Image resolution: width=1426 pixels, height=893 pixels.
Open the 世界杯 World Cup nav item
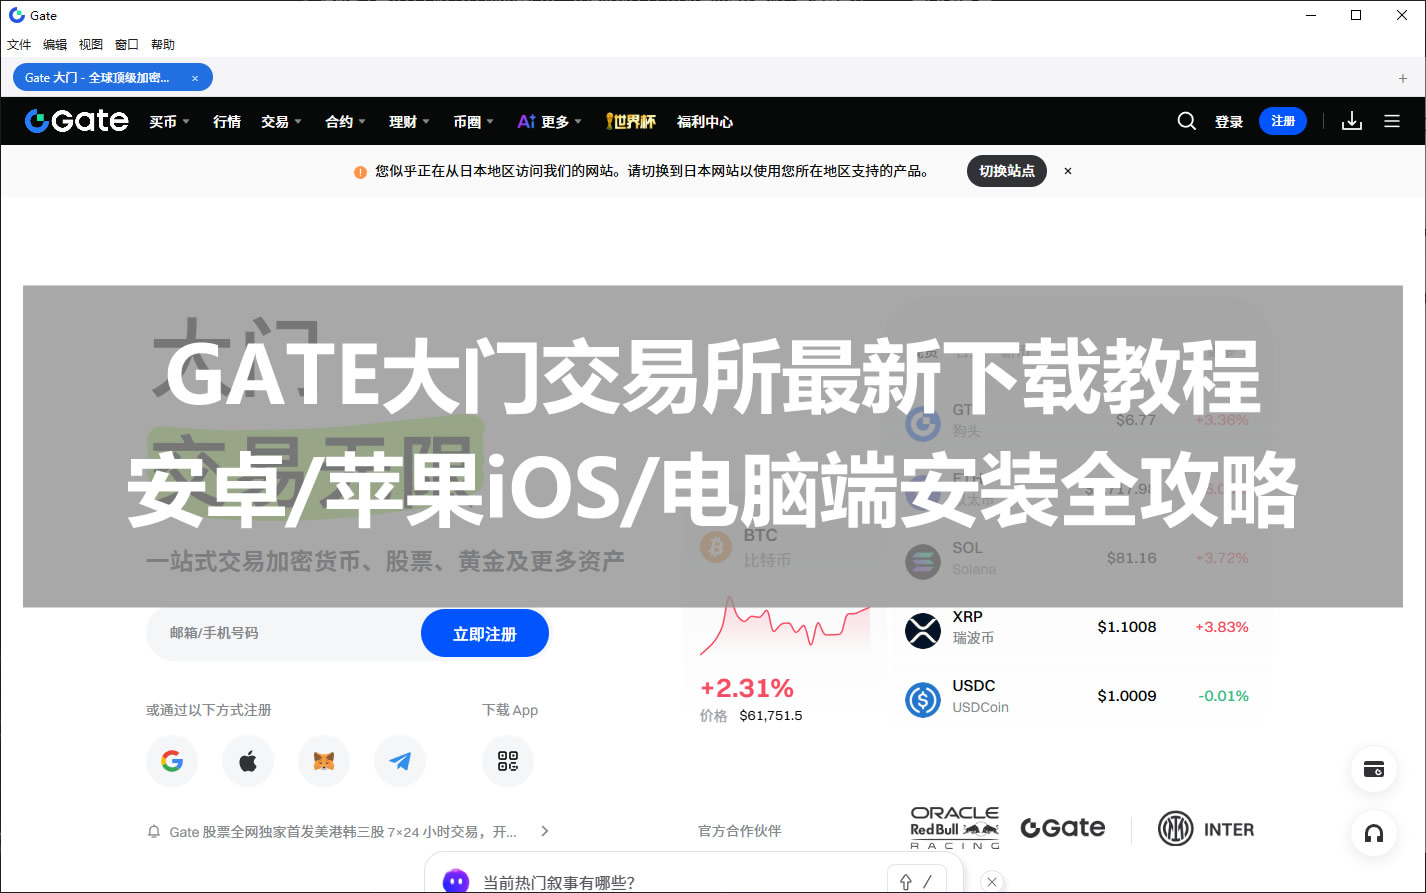coord(631,121)
